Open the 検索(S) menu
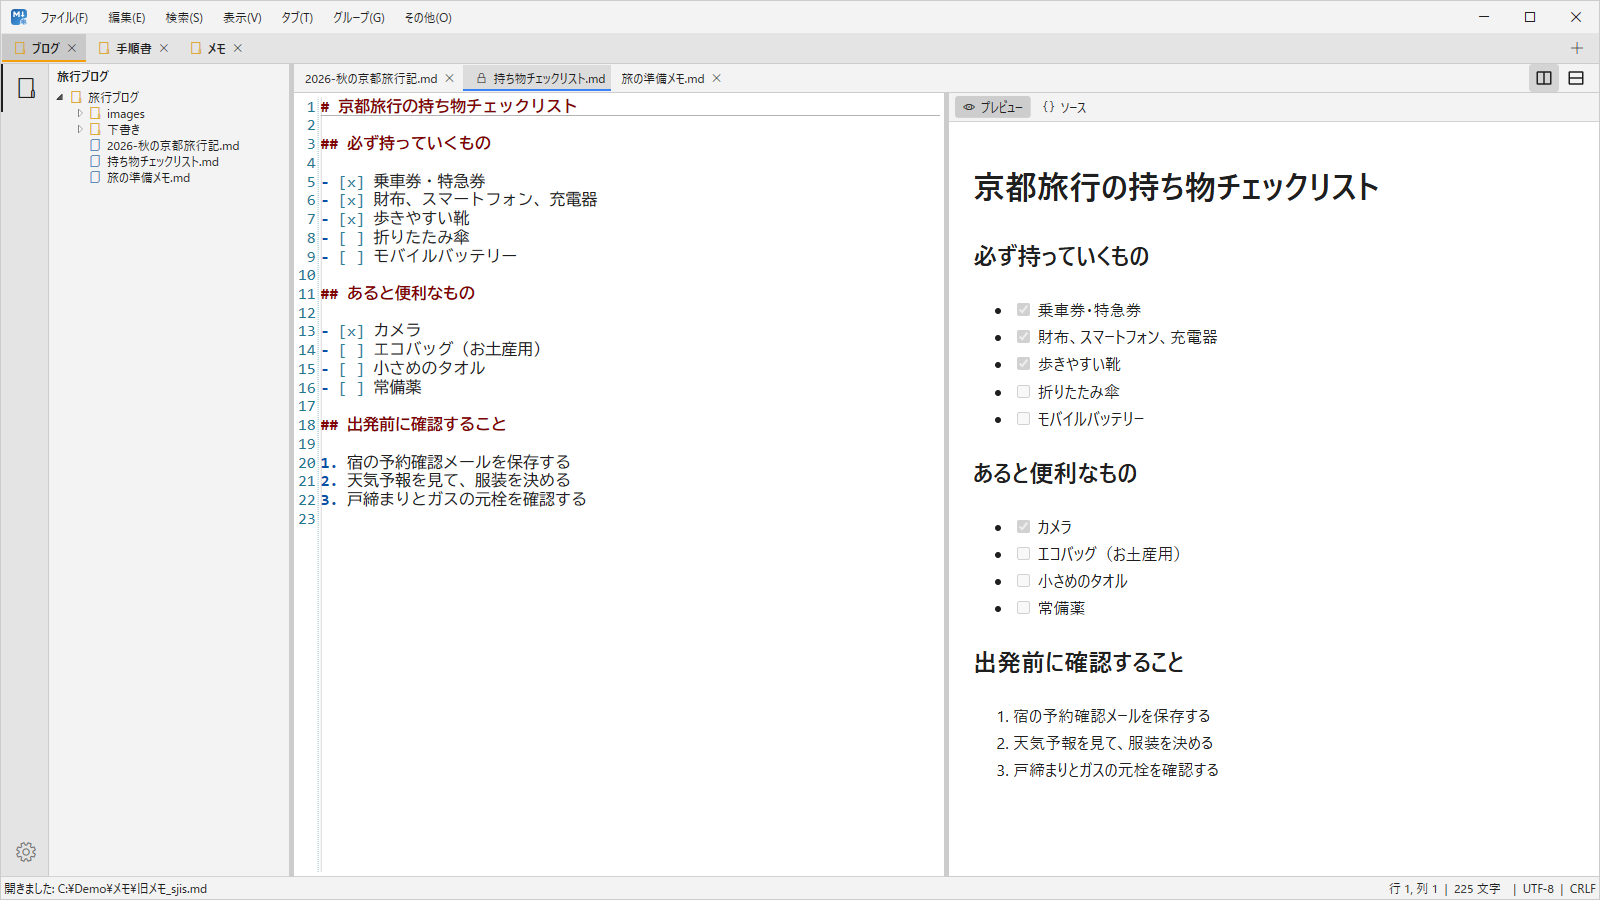This screenshot has width=1600, height=900. (x=184, y=18)
